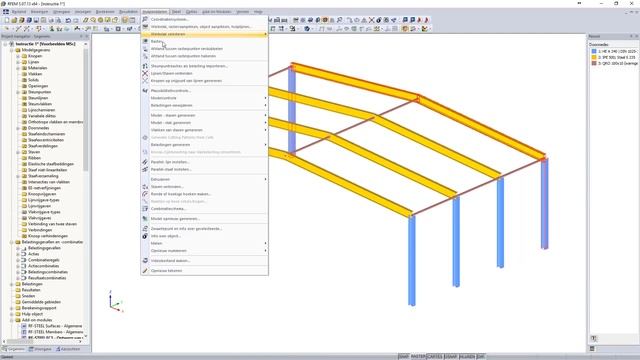The width and height of the screenshot is (640, 360).
Task: Toggle the HLIJNEN status bar button
Action: [x=467, y=357]
